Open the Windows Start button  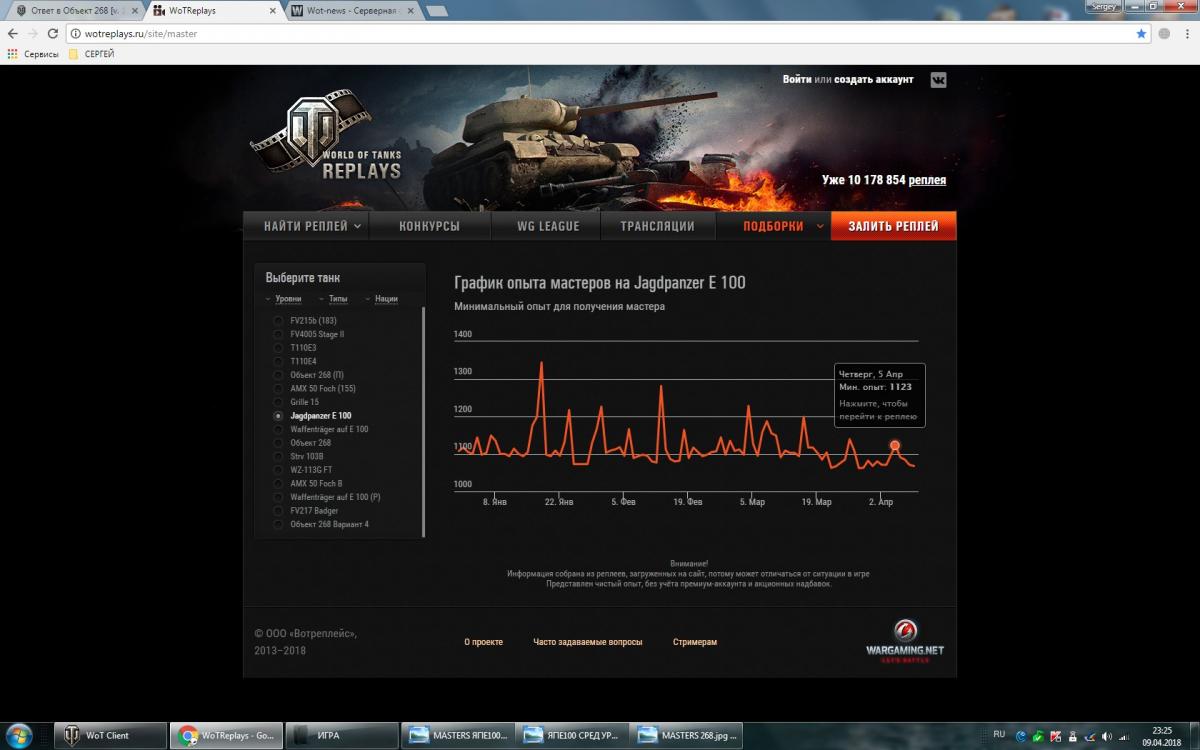(20, 735)
